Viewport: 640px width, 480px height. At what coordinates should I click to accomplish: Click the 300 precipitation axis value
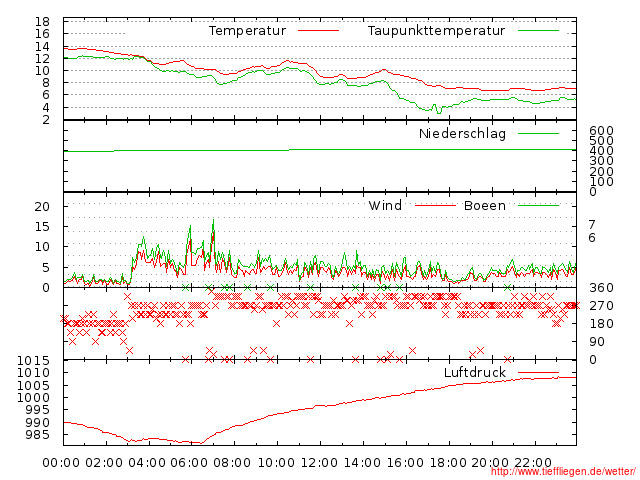pos(601,161)
